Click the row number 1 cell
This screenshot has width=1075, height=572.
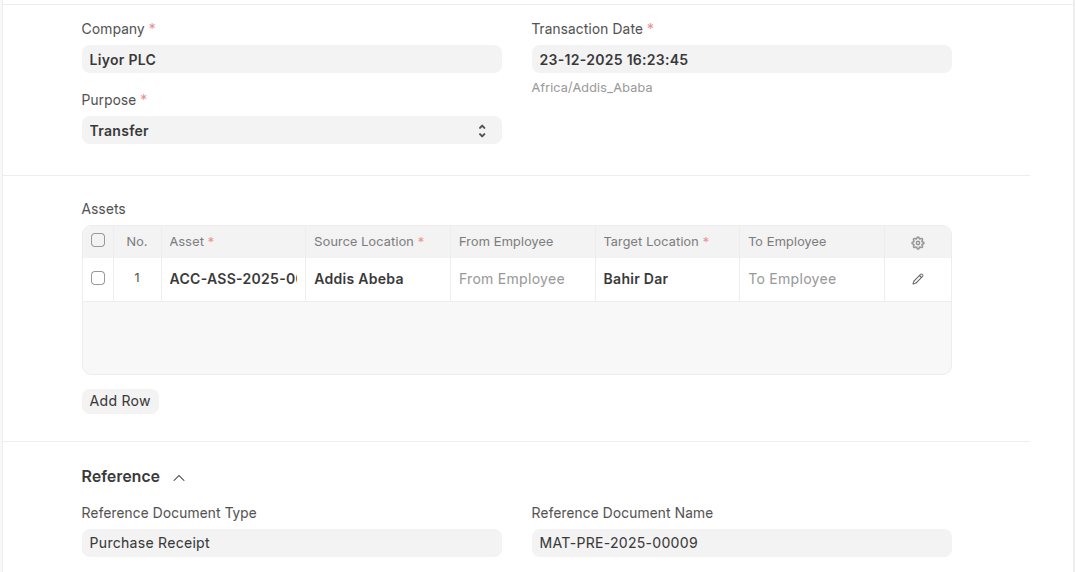tap(137, 279)
